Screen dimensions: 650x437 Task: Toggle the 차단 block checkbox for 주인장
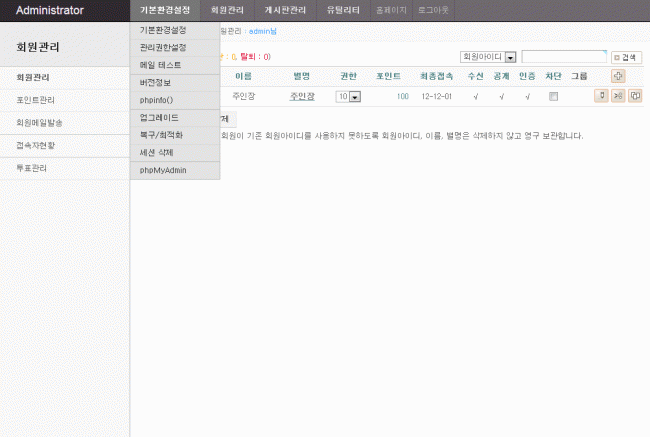click(553, 97)
